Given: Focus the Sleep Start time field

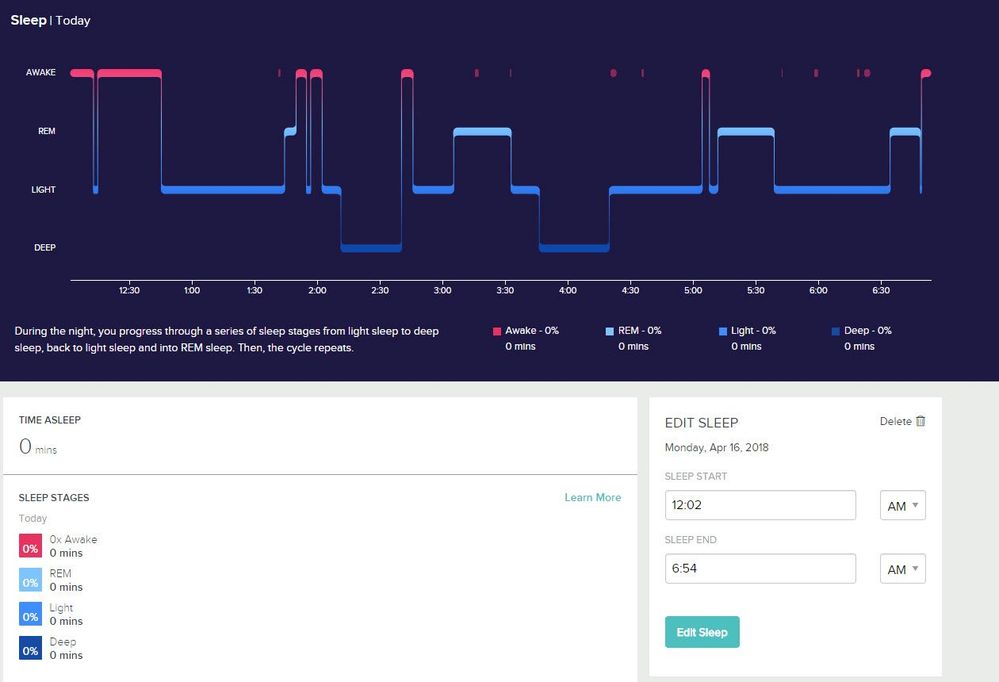Looking at the screenshot, I should pos(760,506).
